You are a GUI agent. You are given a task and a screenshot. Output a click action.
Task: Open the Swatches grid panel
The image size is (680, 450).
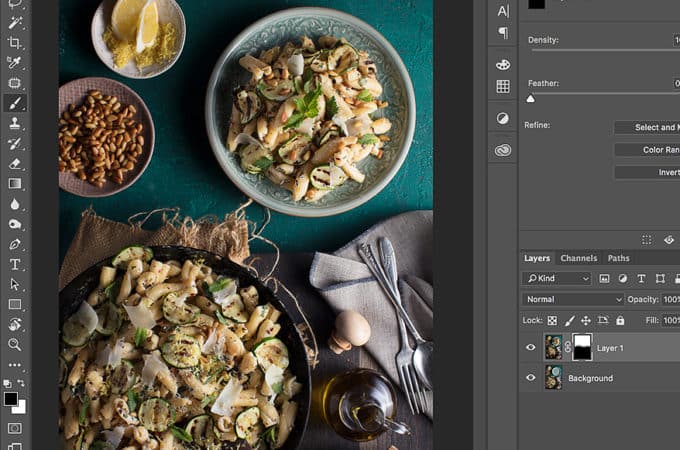click(503, 87)
